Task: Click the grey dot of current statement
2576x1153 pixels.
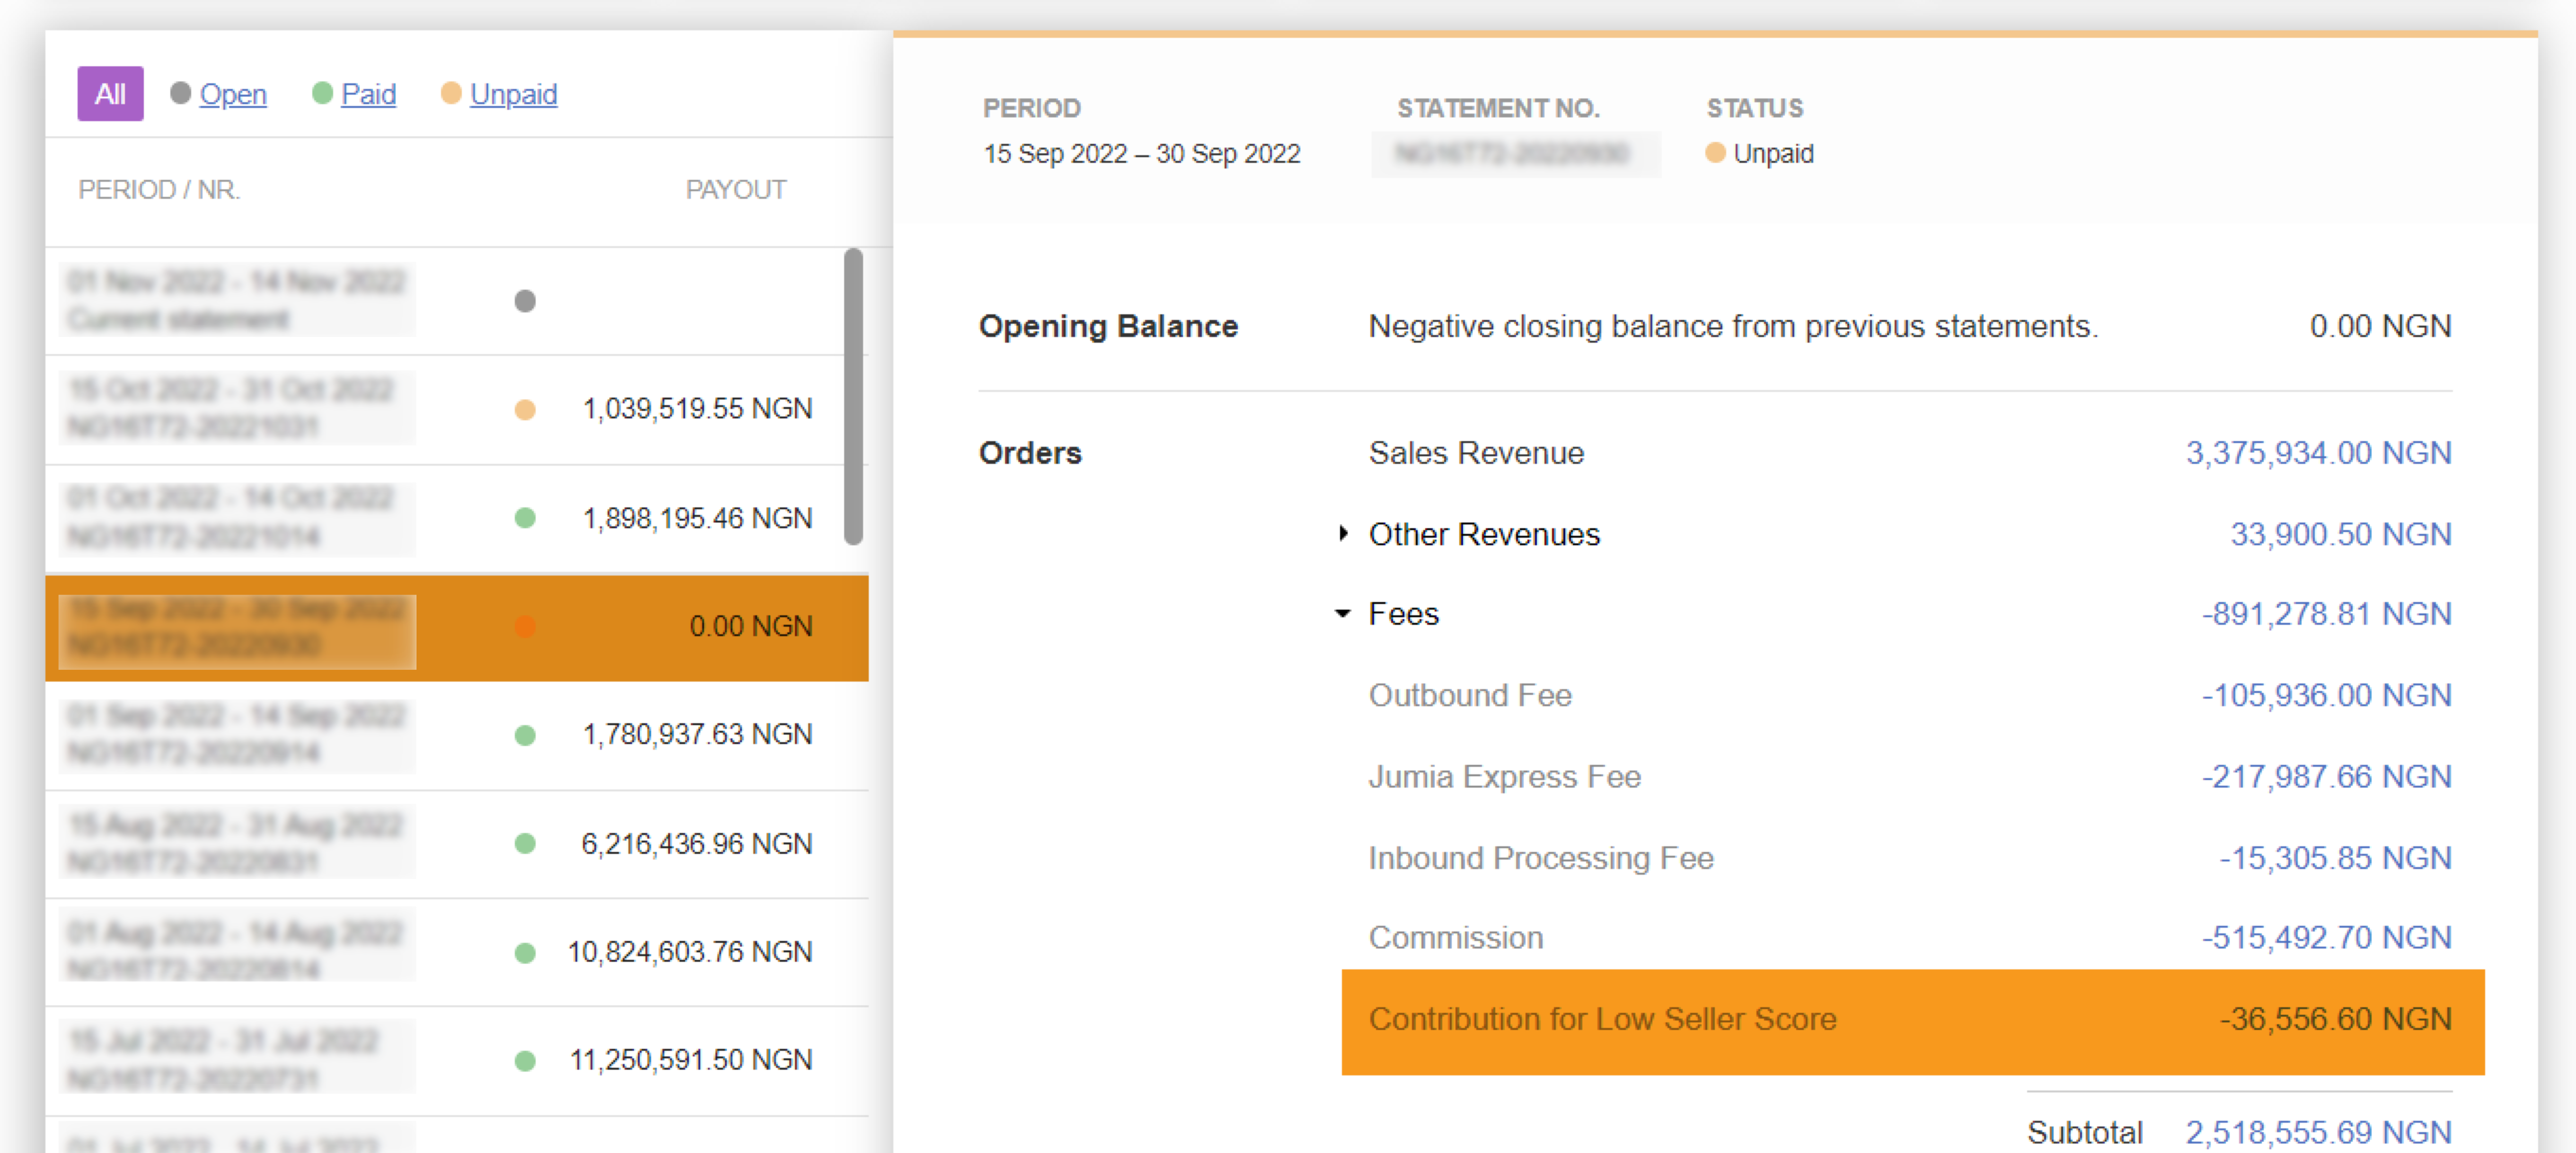Action: (x=525, y=301)
